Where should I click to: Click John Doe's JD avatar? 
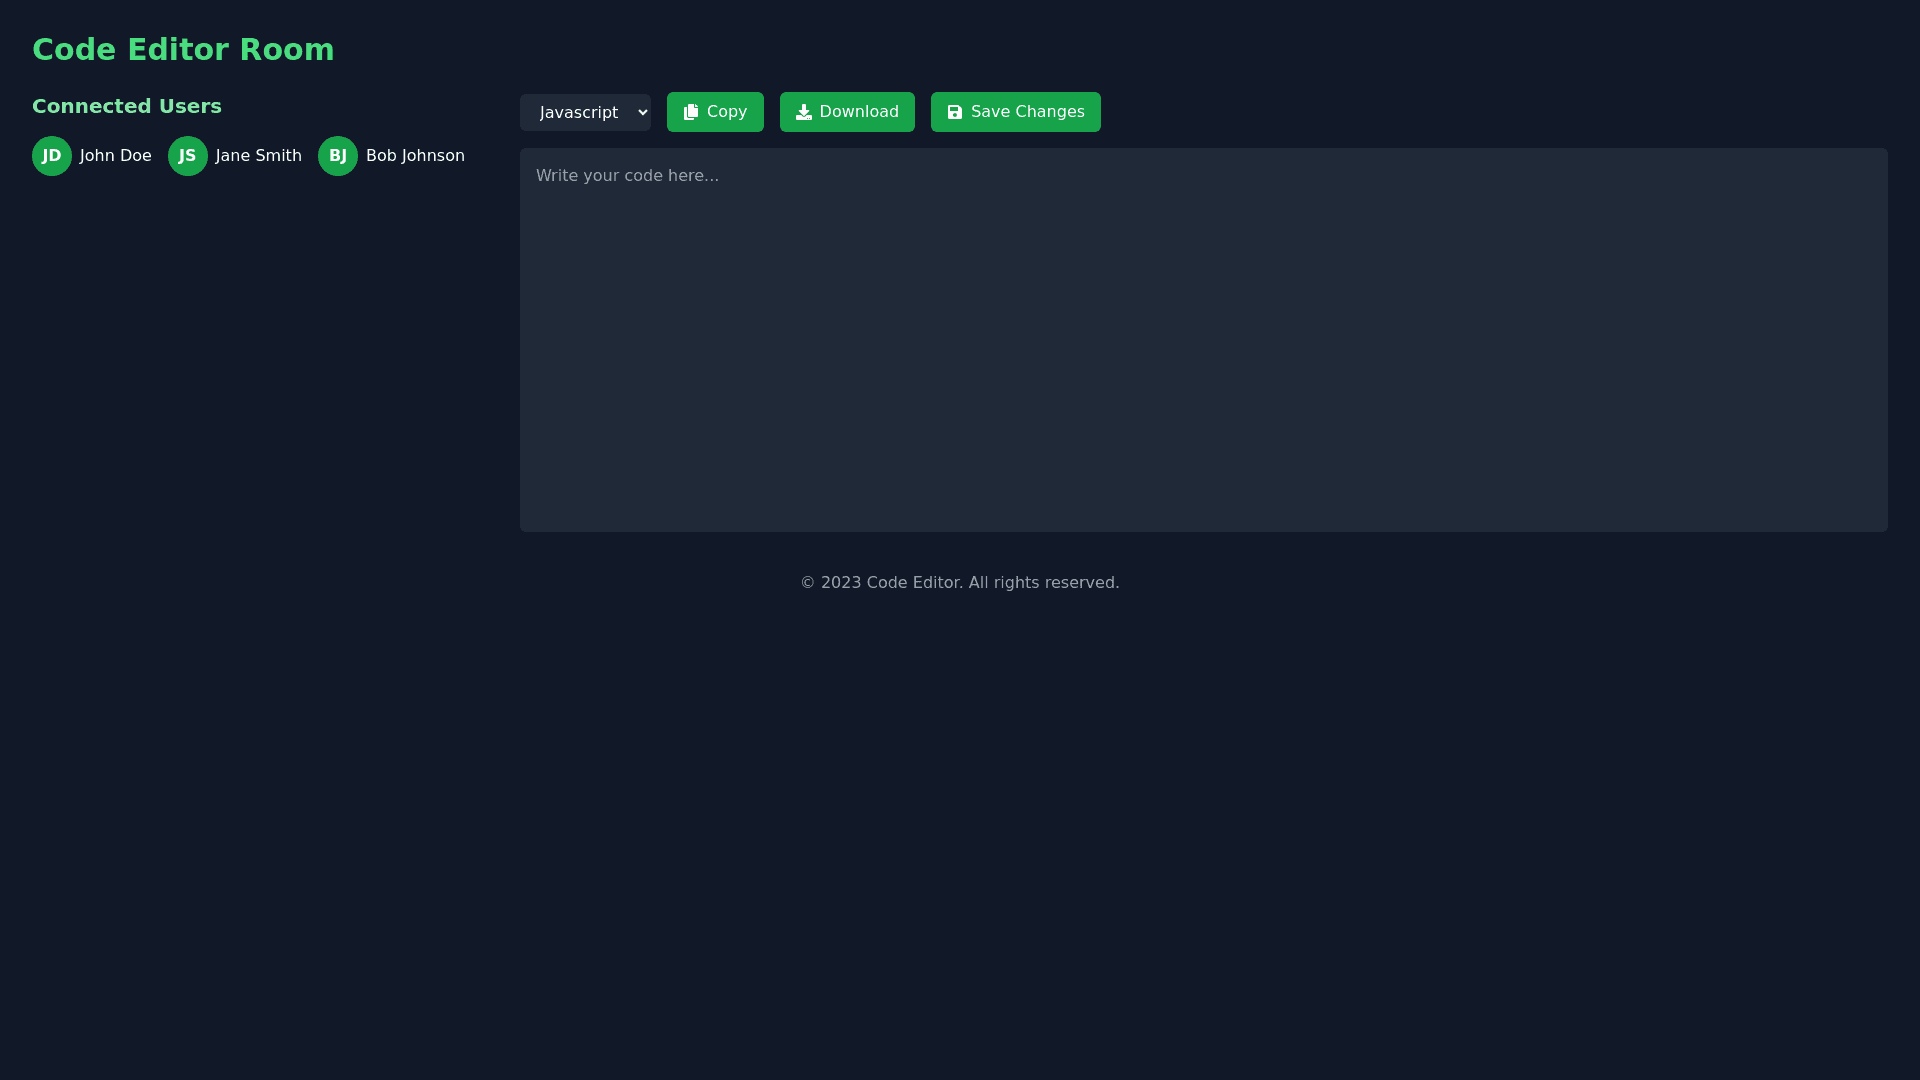coord(52,156)
